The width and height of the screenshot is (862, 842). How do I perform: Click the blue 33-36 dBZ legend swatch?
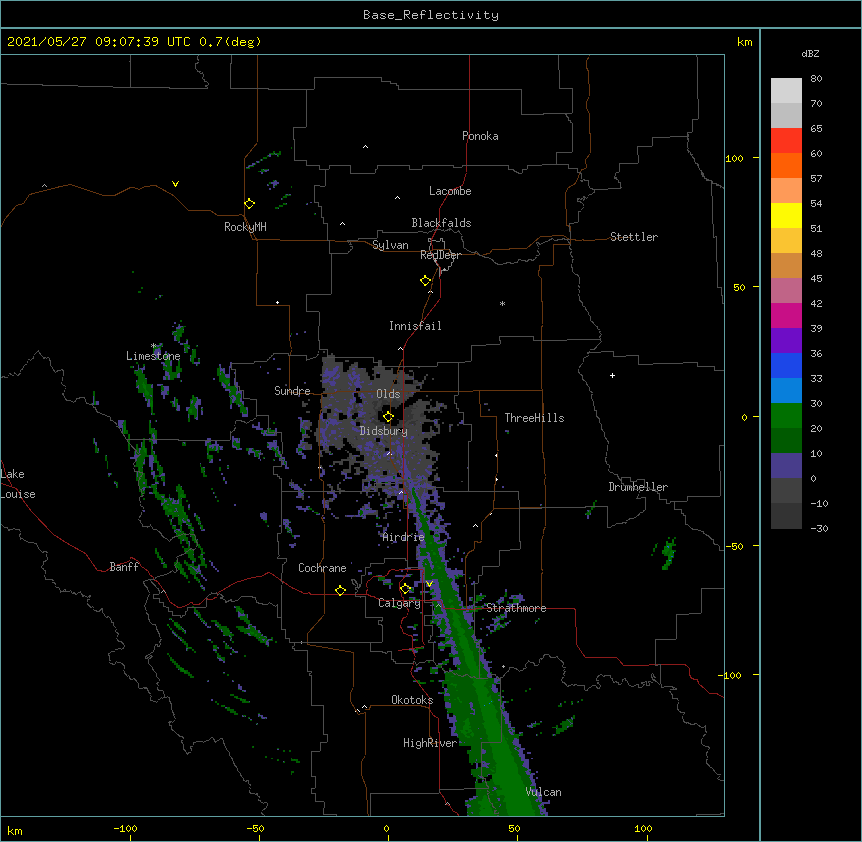pos(786,365)
